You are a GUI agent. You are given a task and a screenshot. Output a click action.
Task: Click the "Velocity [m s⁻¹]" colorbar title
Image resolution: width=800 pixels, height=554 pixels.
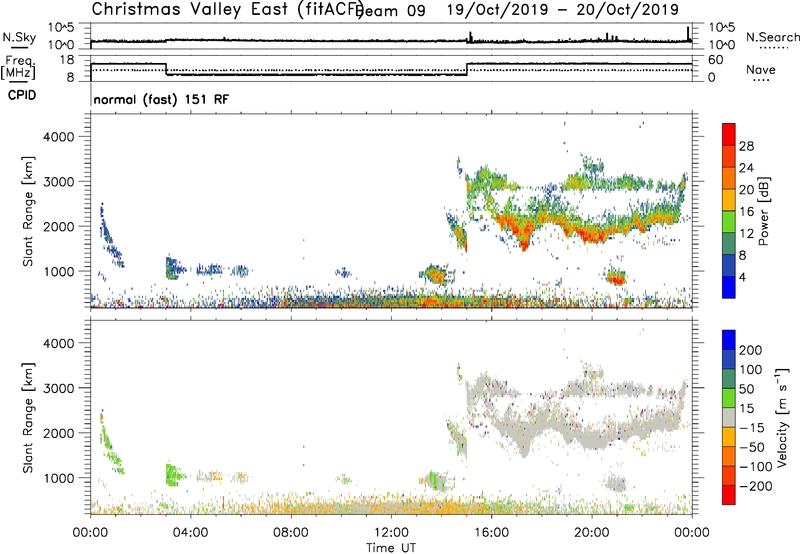coord(782,418)
